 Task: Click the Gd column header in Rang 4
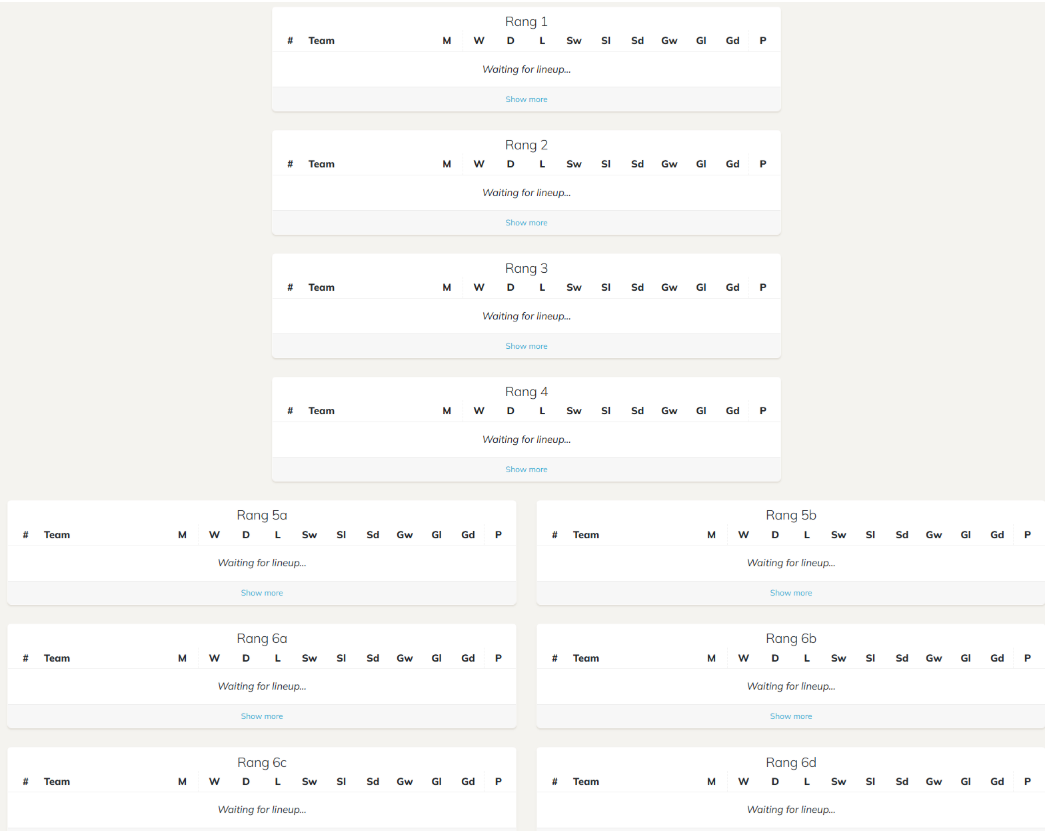(733, 411)
